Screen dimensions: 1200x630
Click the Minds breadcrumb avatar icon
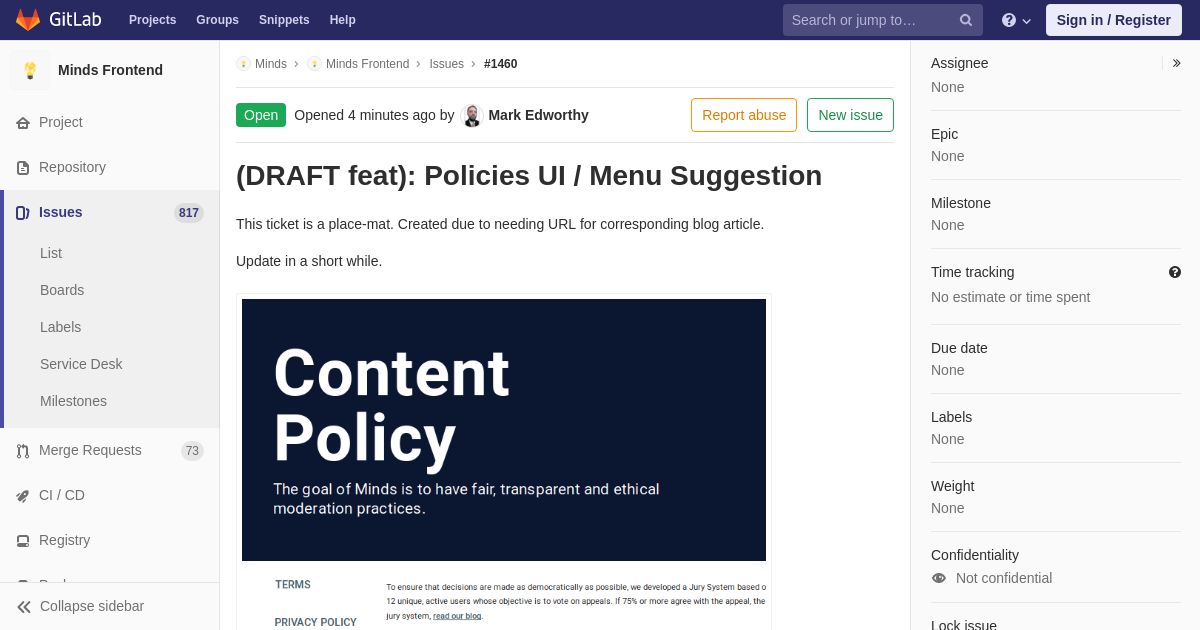[x=243, y=64]
